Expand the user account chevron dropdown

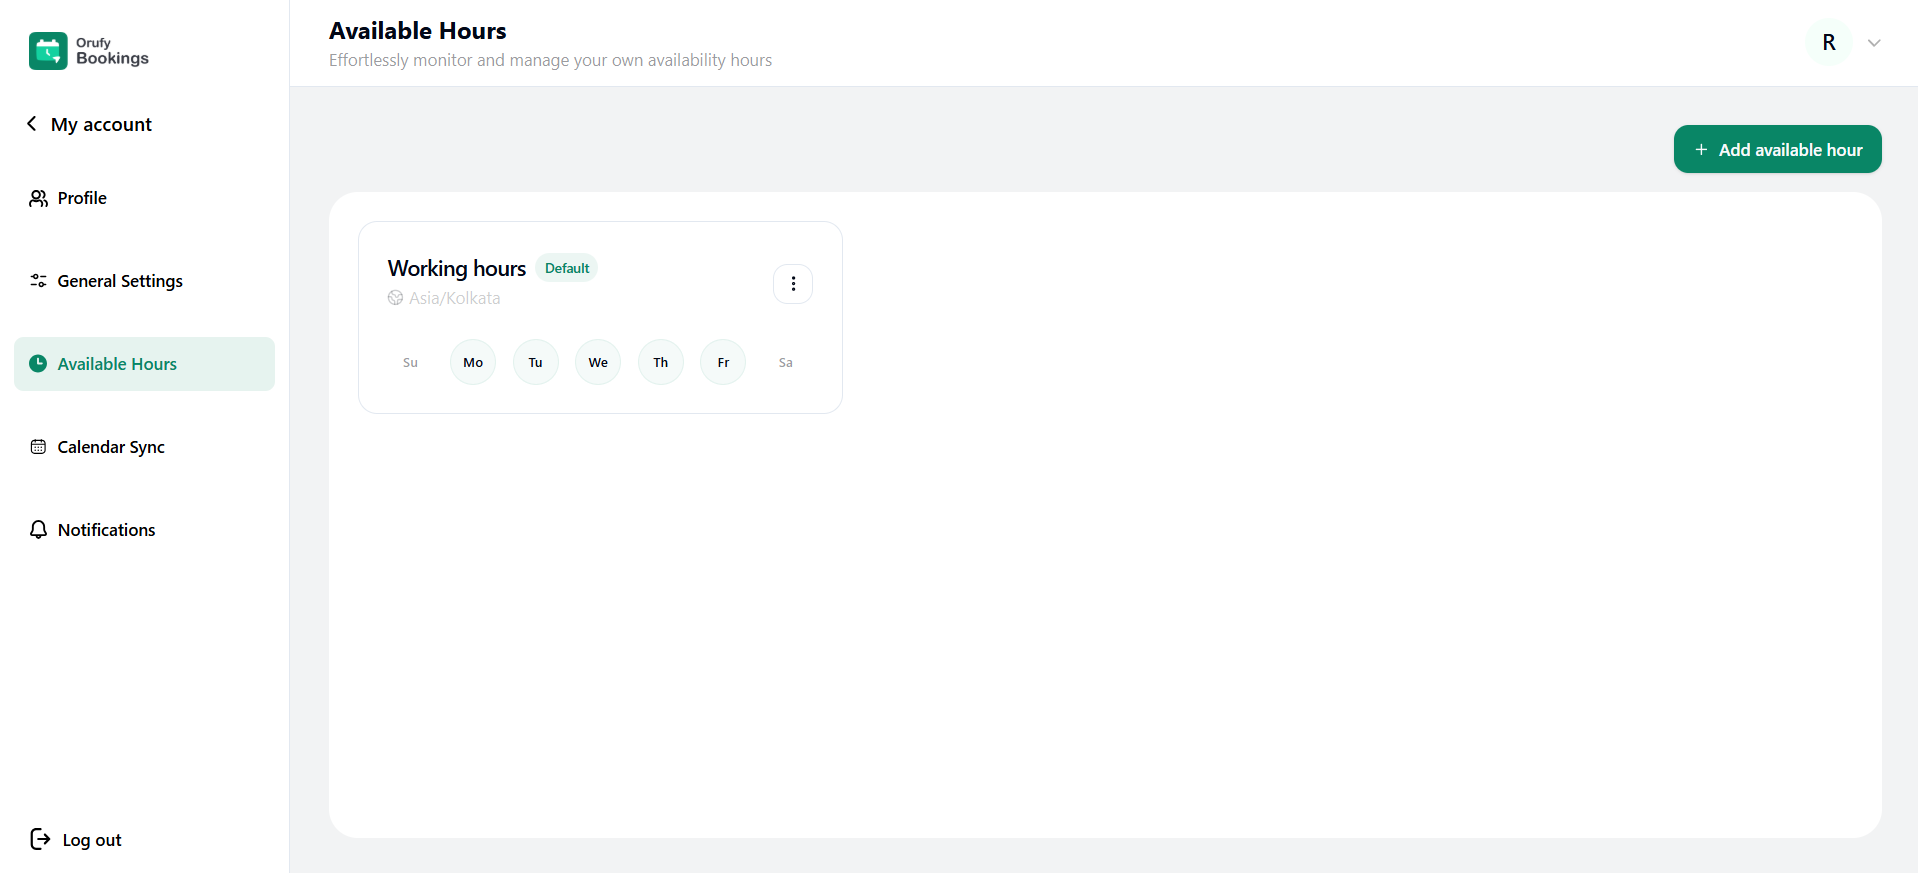click(1874, 43)
